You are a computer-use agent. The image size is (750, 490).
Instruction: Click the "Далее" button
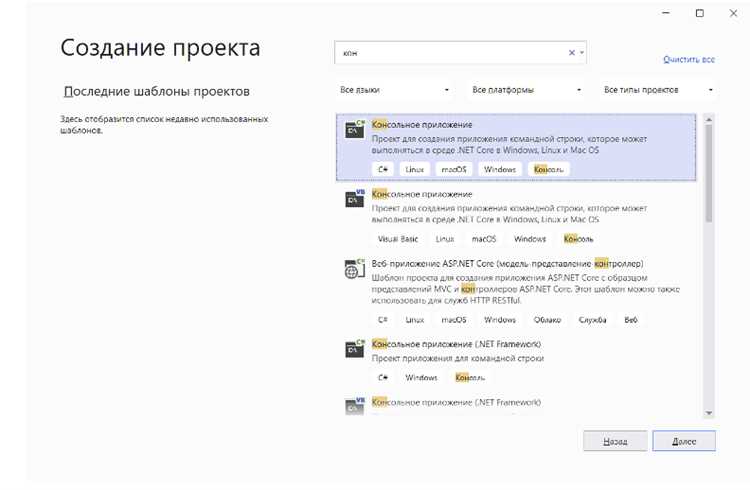tap(684, 441)
